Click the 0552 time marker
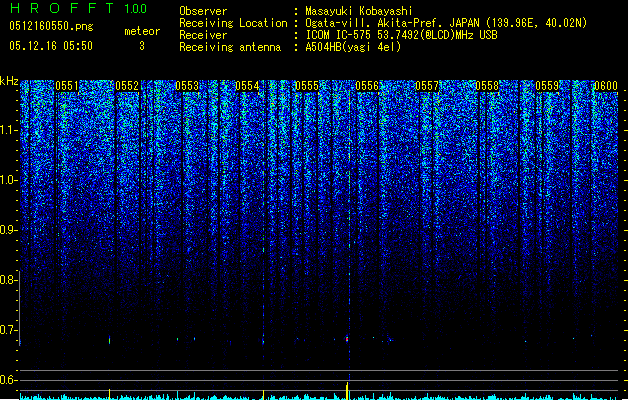Viewport: 629px width, 400px height. click(x=127, y=86)
